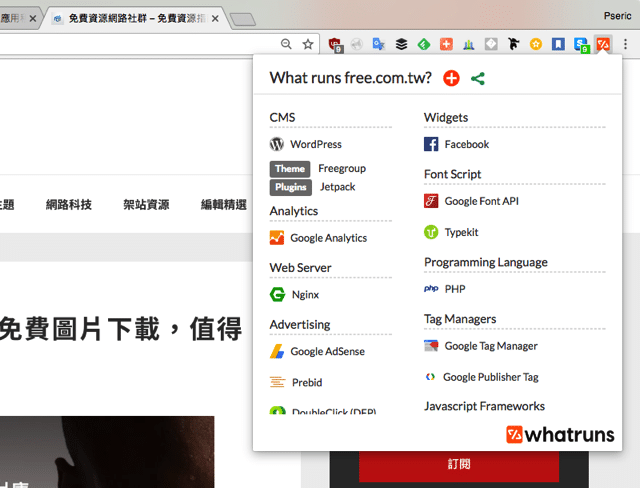Switch to the 免費資源網路社群 browser tab
This screenshot has width=640, height=488.
(130, 18)
